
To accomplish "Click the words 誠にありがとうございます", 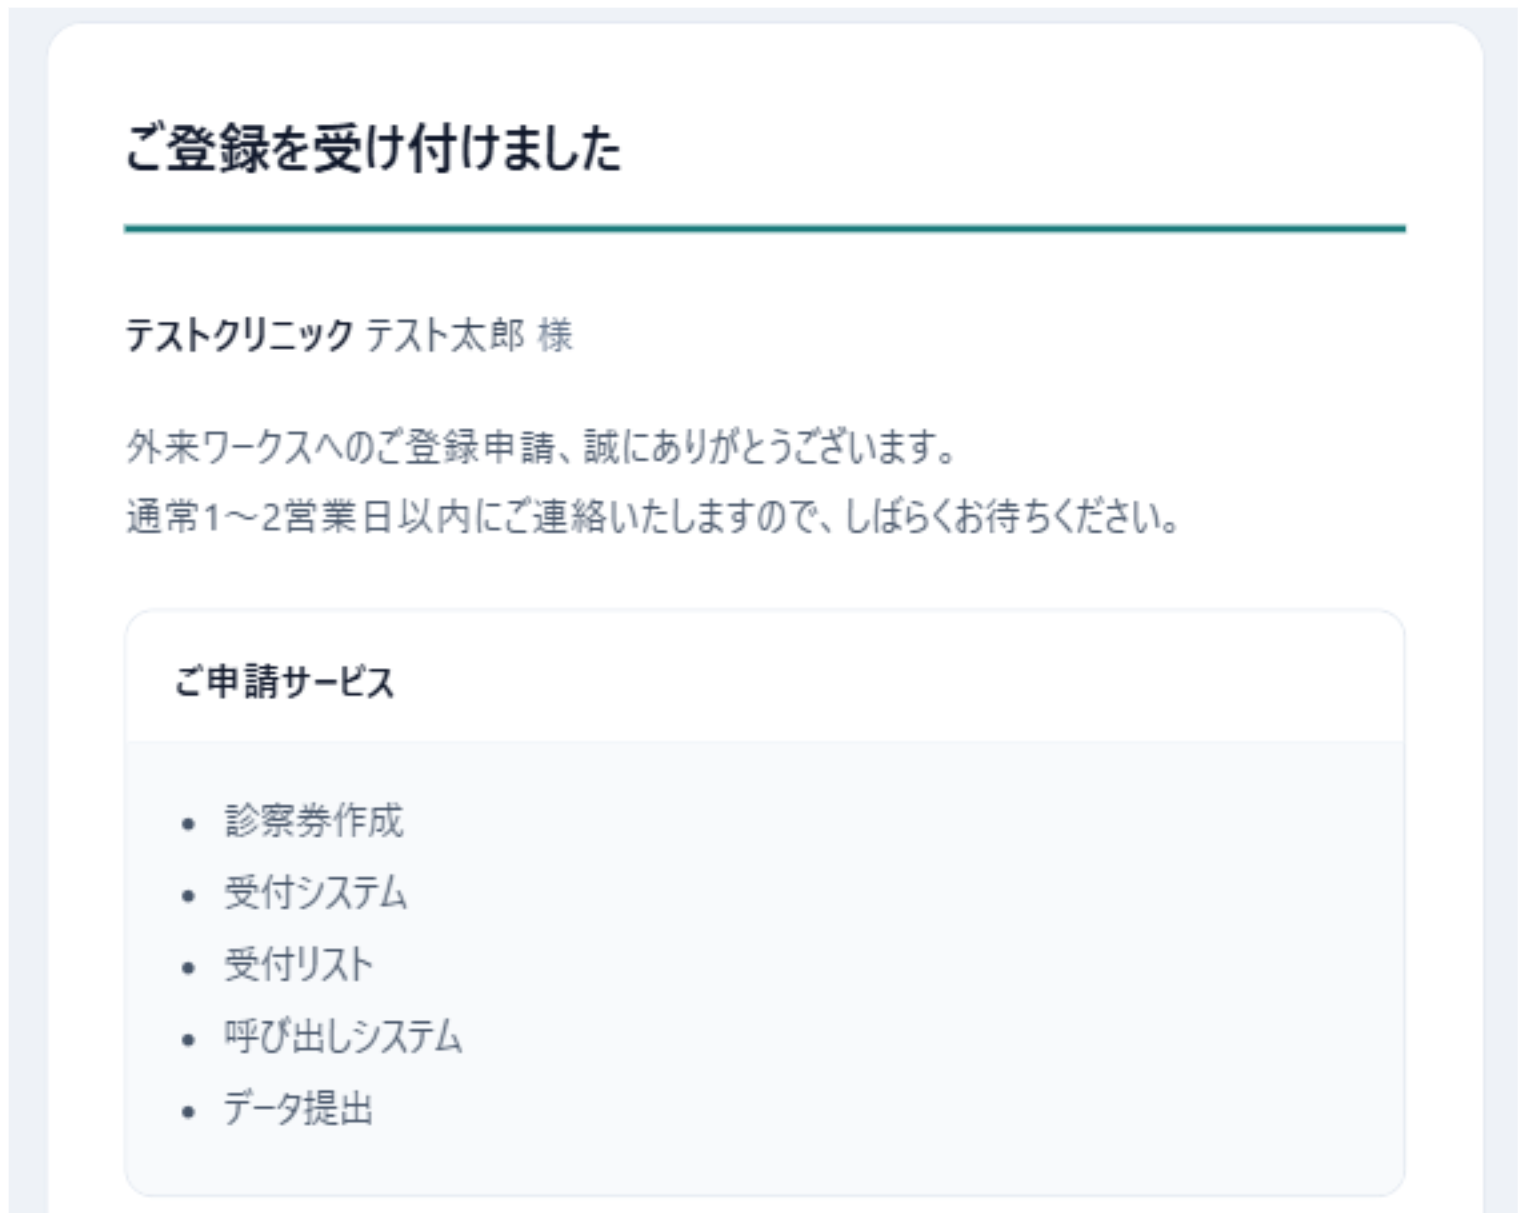I will (x=770, y=447).
